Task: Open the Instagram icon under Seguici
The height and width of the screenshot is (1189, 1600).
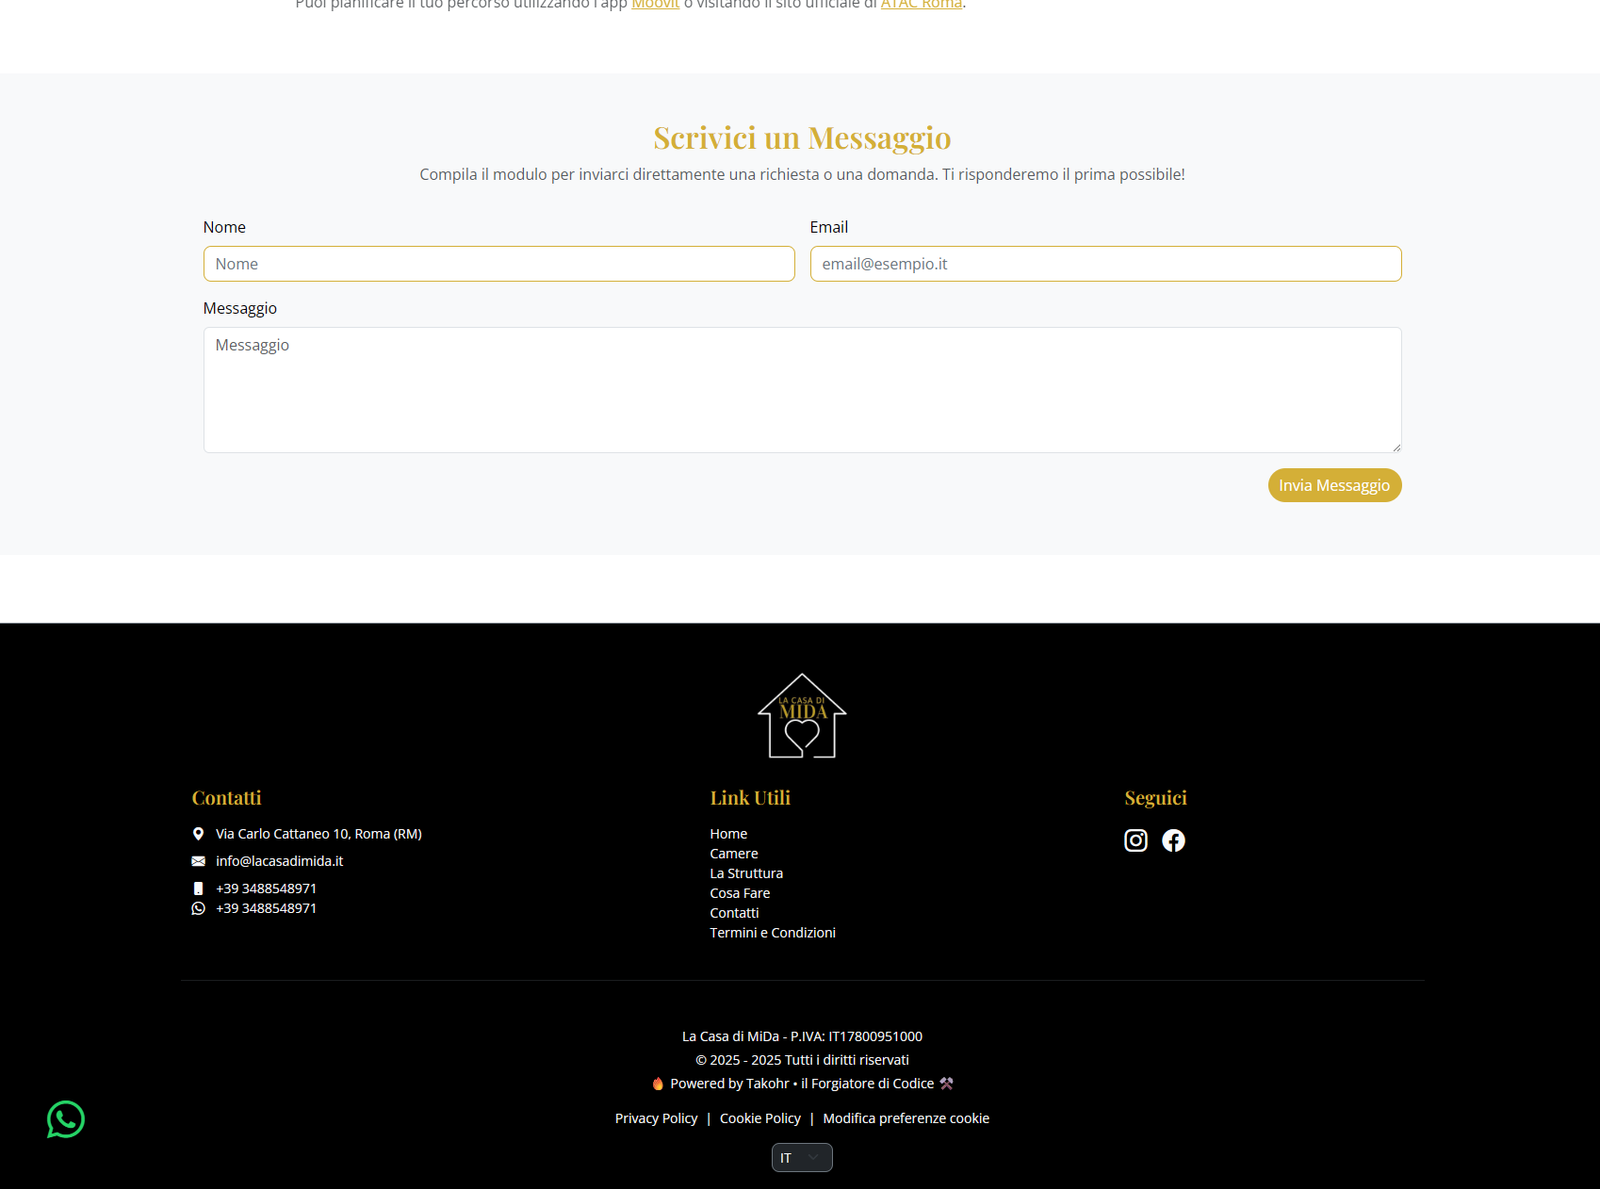Action: pyautogui.click(x=1135, y=840)
